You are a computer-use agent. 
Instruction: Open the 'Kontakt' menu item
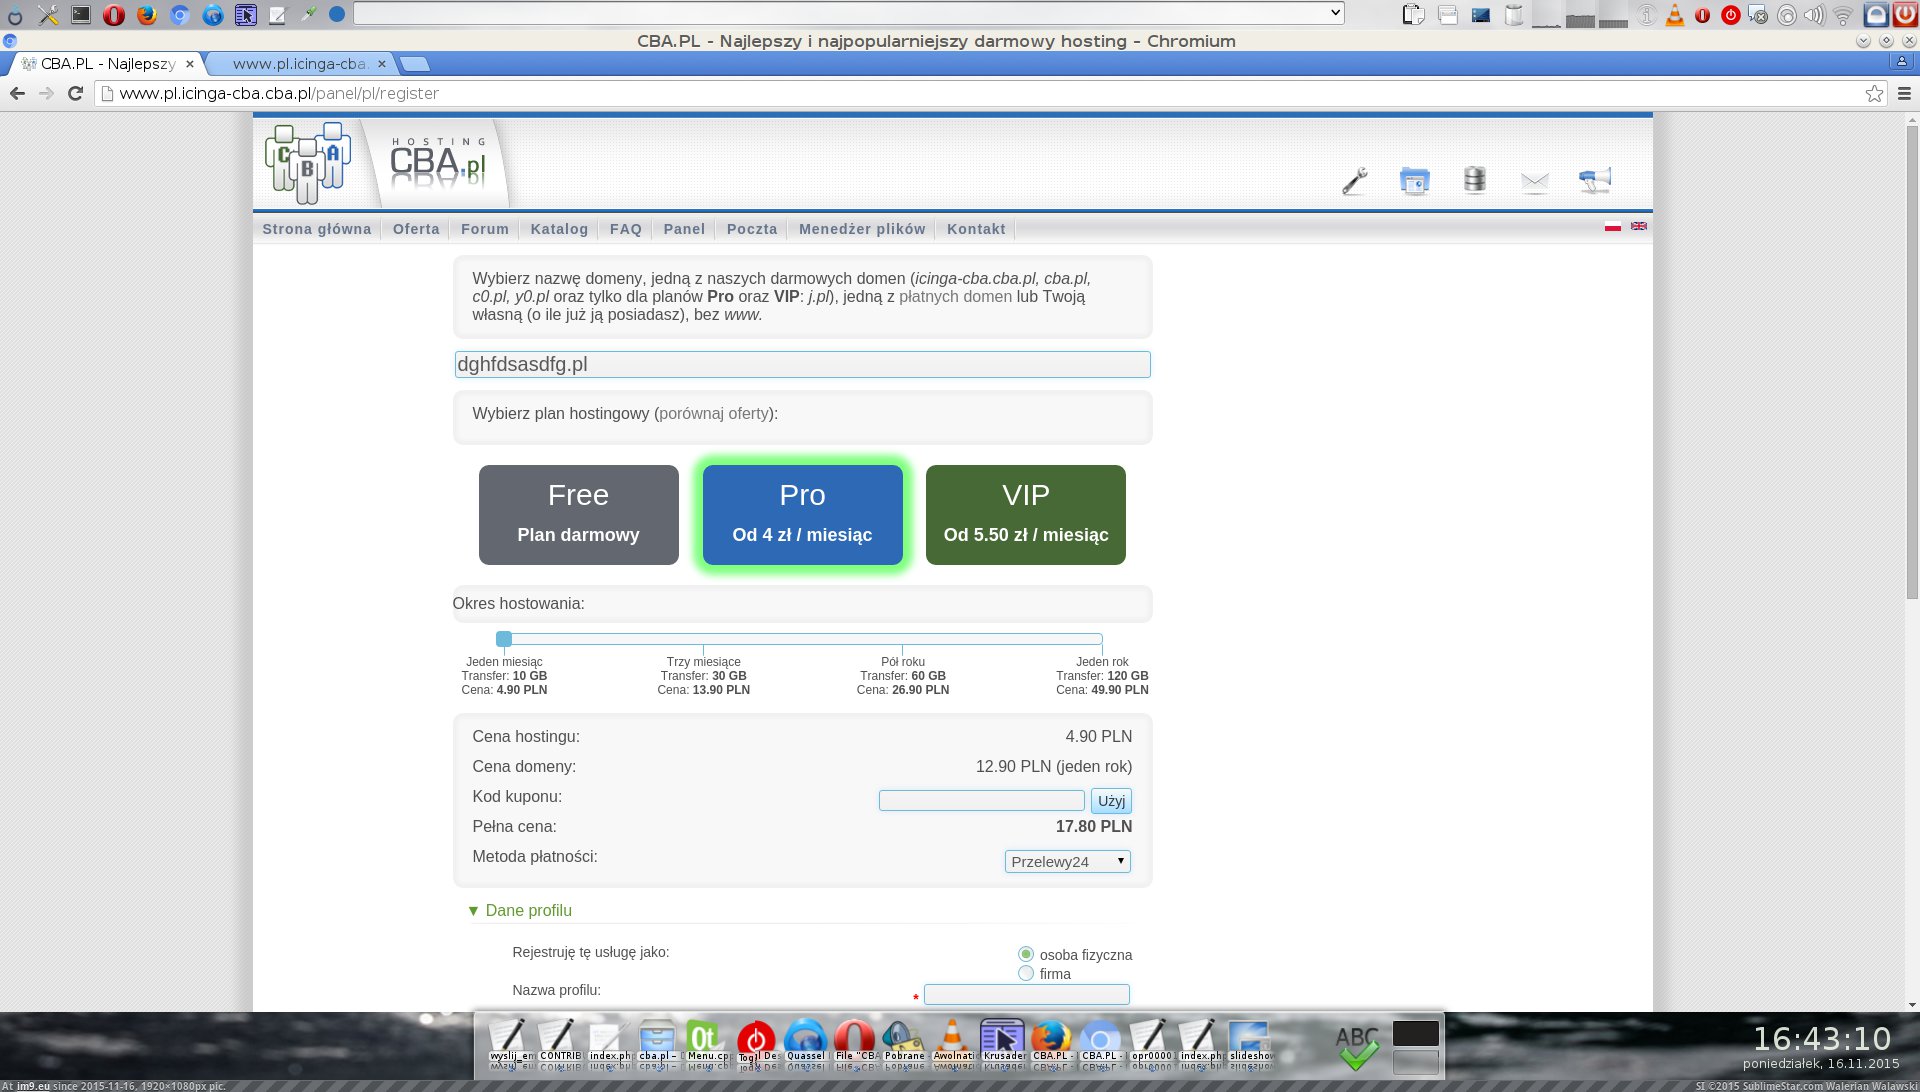pos(976,229)
